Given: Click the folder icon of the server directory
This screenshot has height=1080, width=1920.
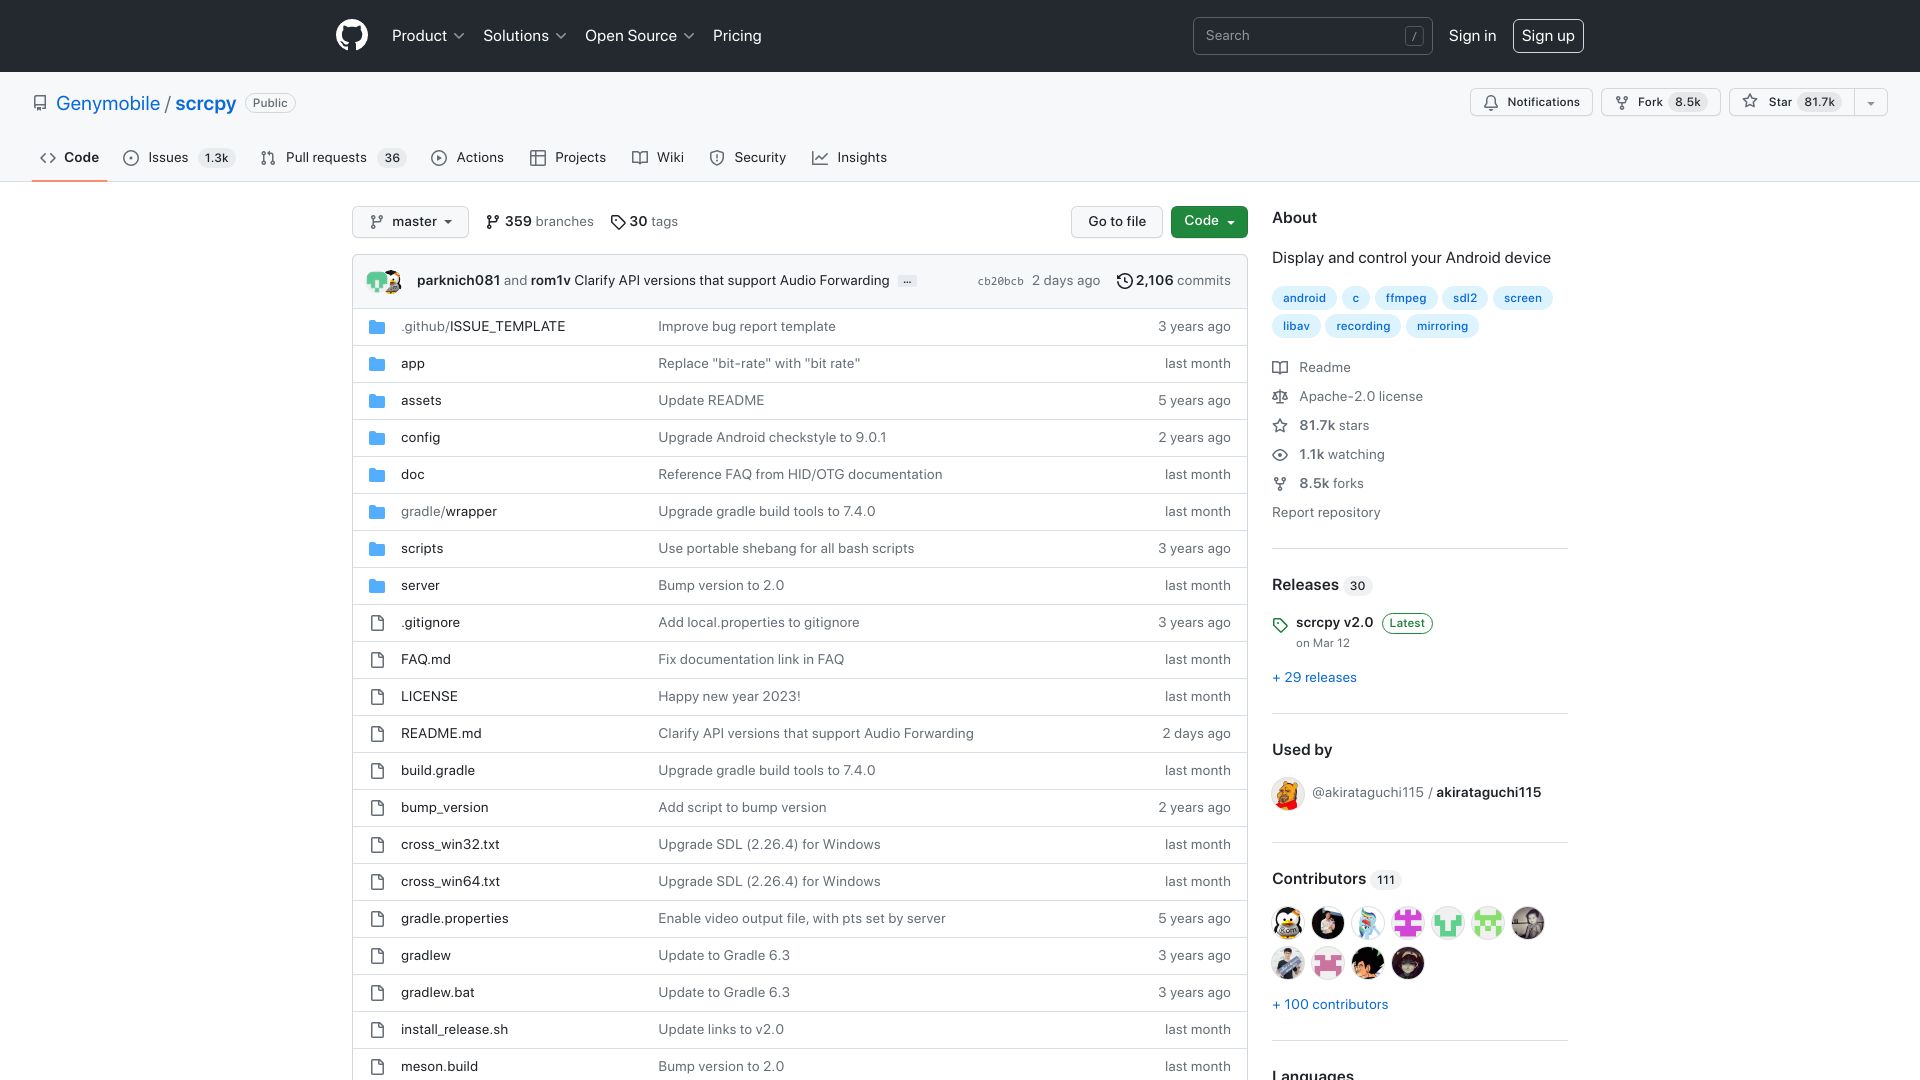Looking at the screenshot, I should 377,586.
